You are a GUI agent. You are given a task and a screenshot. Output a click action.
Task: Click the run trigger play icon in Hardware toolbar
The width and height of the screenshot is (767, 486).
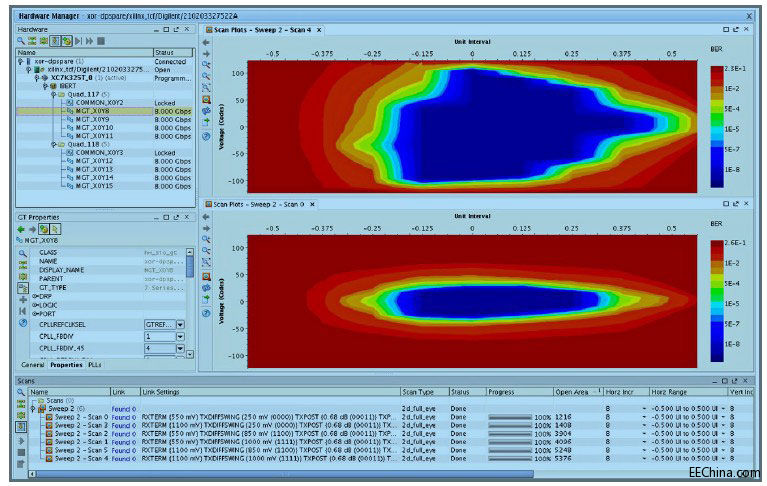[x=78, y=41]
